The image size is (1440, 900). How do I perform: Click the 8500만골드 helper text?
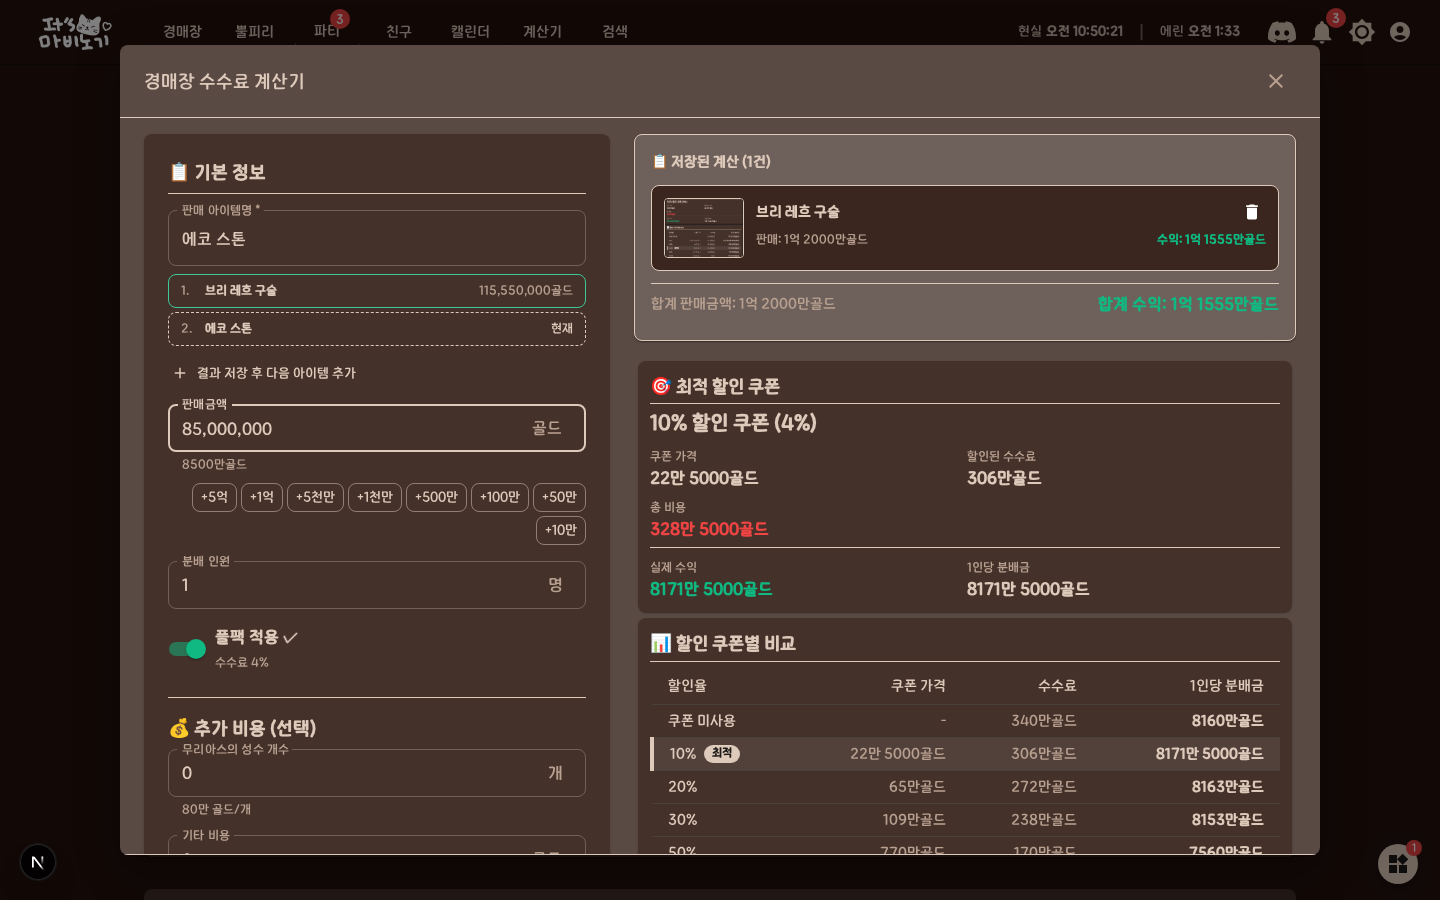point(214,465)
